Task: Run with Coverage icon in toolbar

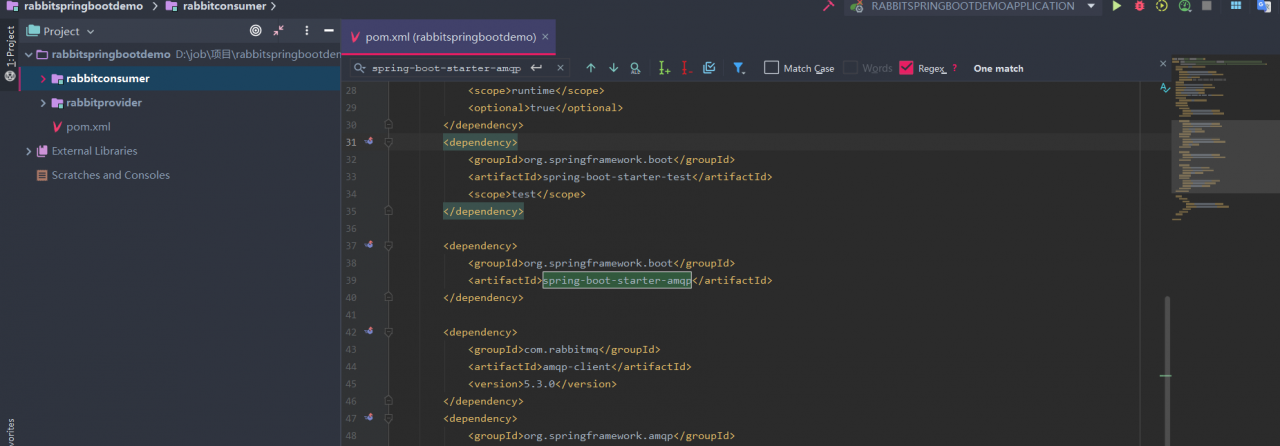Action: click(x=1162, y=6)
